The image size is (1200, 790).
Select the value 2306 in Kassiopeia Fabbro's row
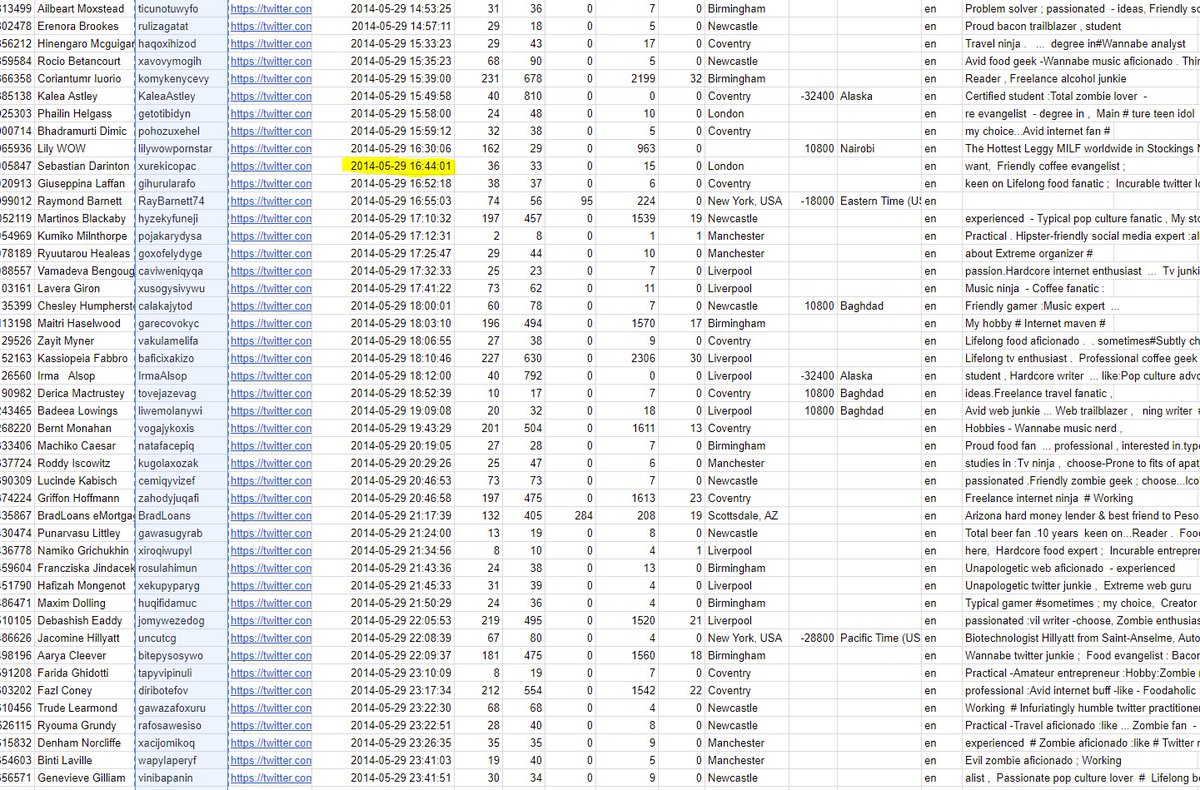[x=642, y=359]
